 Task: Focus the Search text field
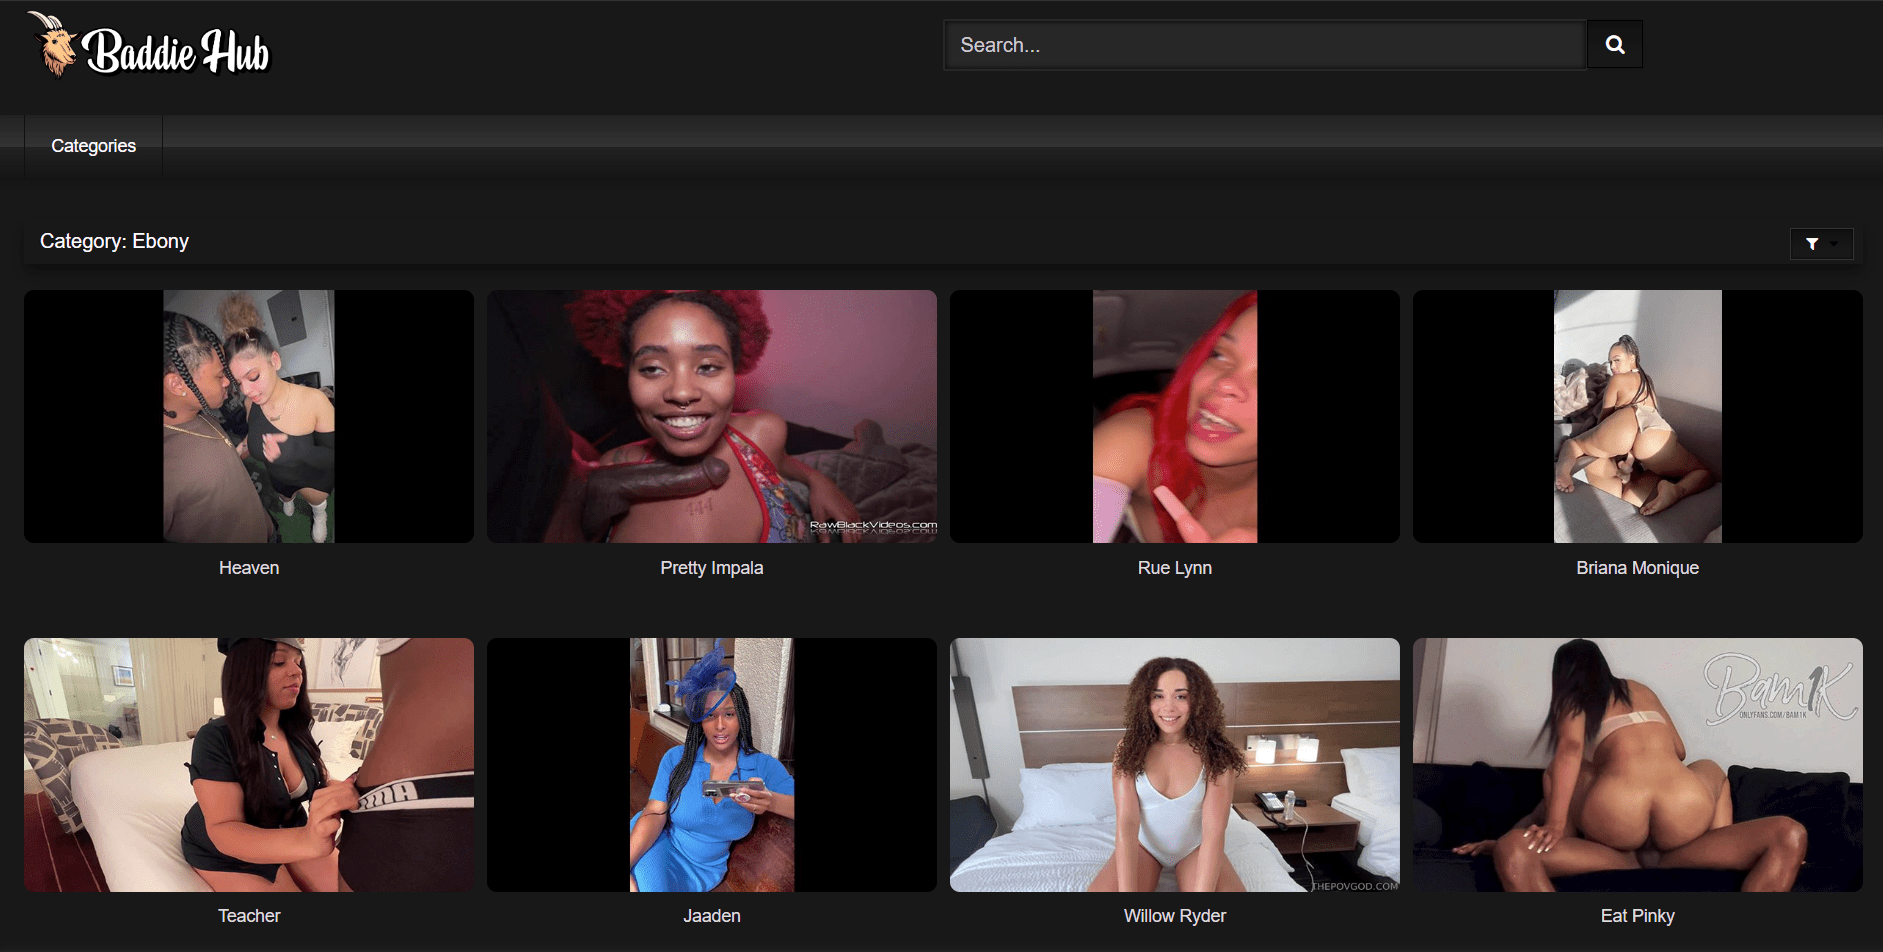1264,45
